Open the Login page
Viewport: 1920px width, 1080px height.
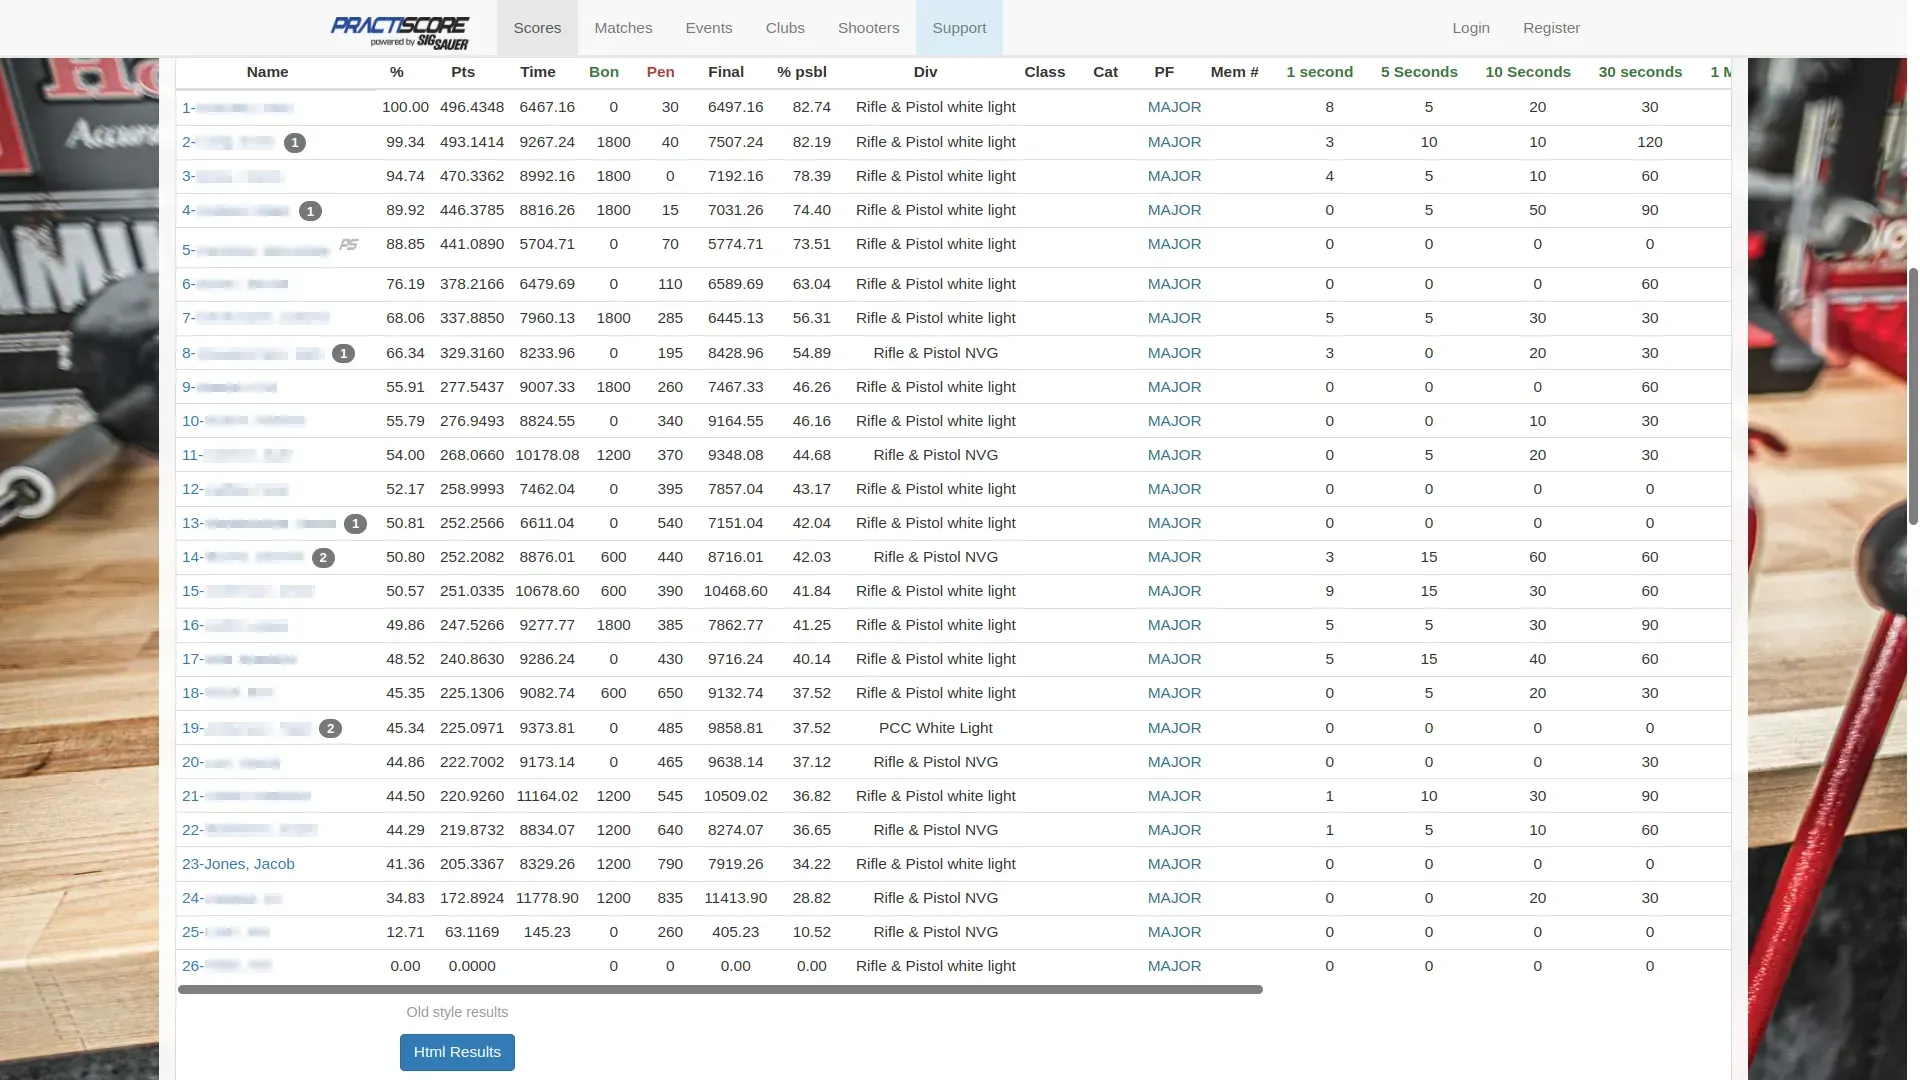pos(1470,28)
